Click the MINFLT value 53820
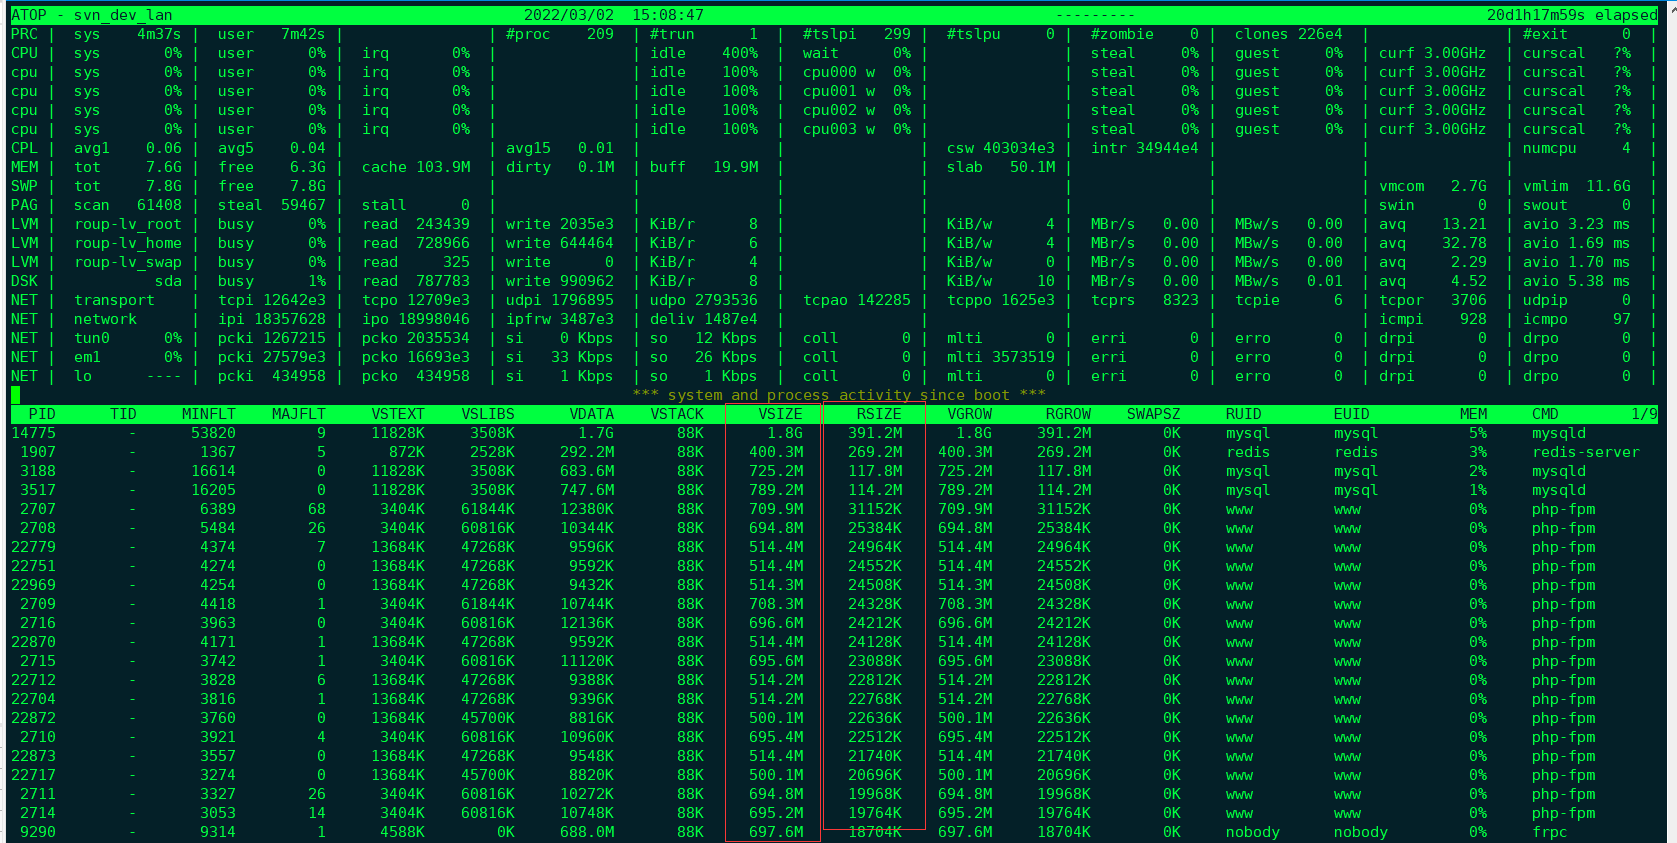1677x843 pixels. pos(213,433)
